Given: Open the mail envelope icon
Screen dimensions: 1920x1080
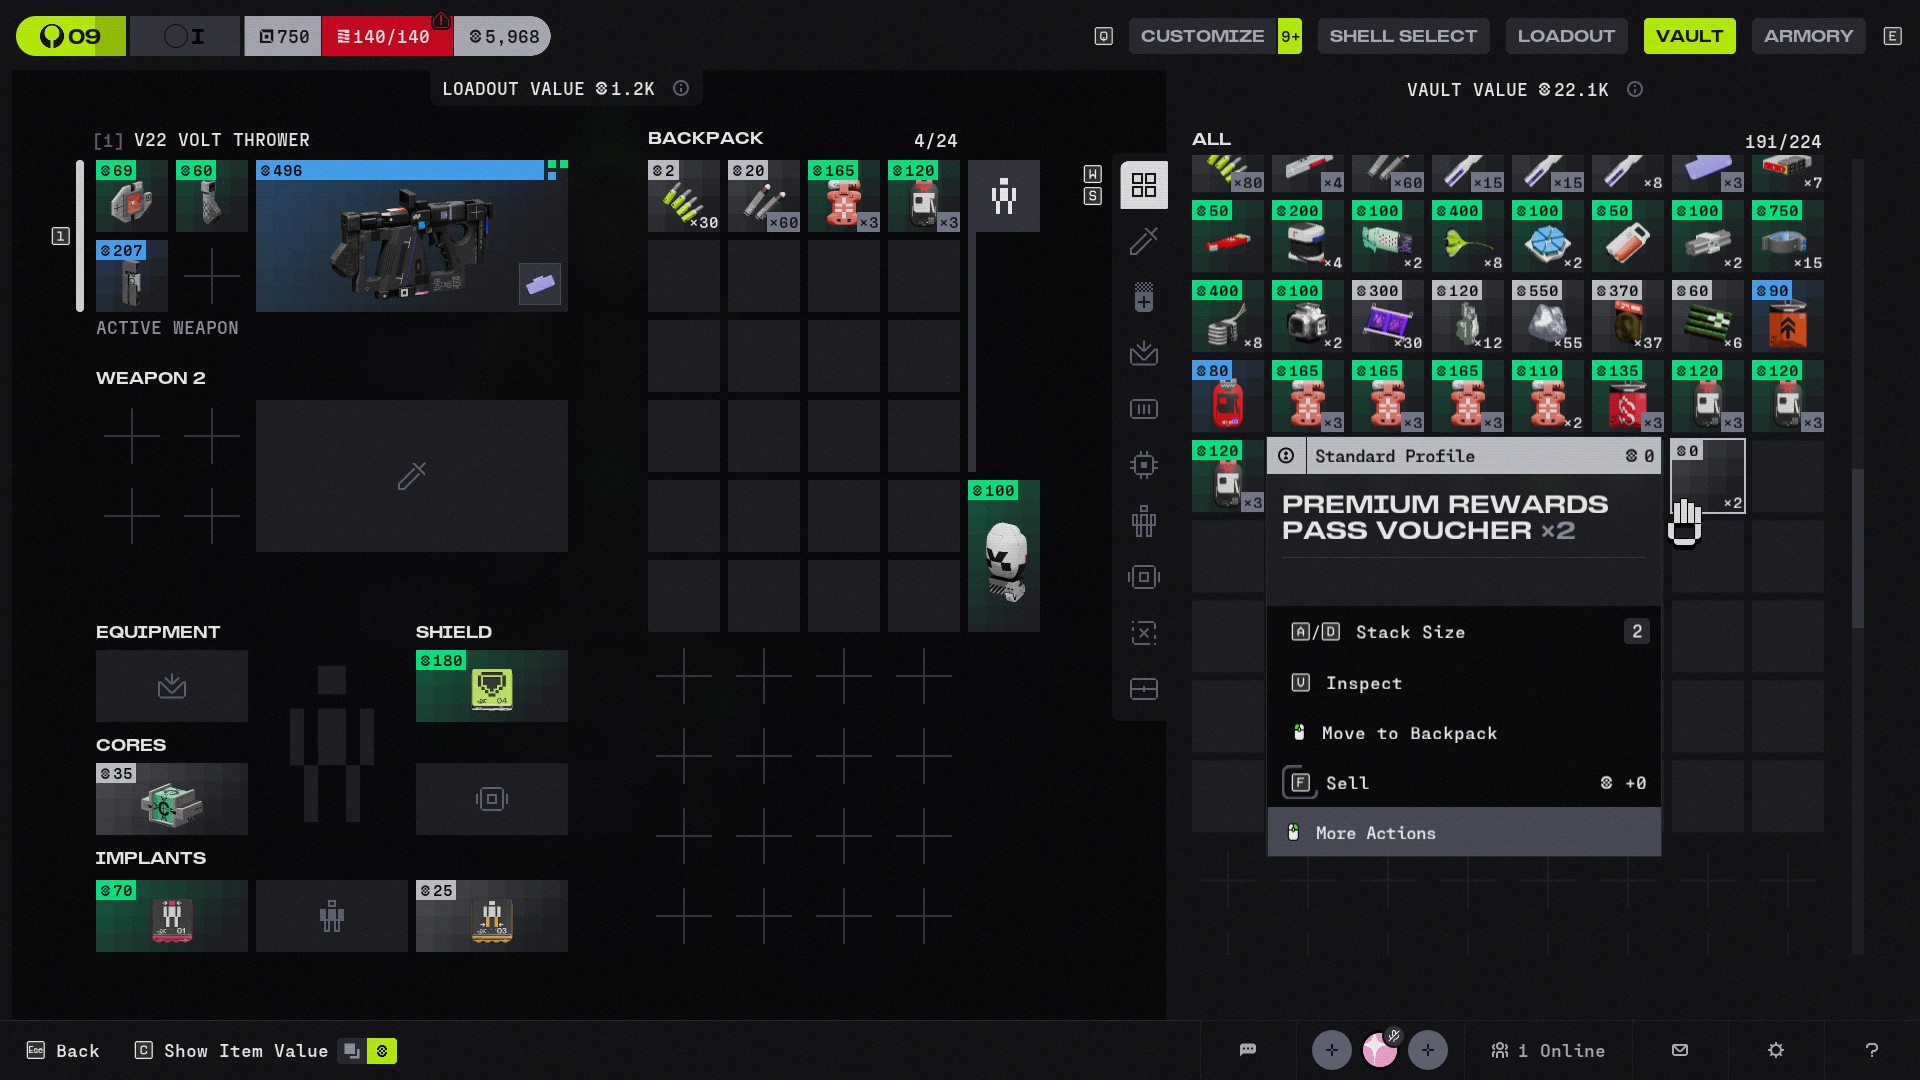Looking at the screenshot, I should (x=1679, y=1050).
